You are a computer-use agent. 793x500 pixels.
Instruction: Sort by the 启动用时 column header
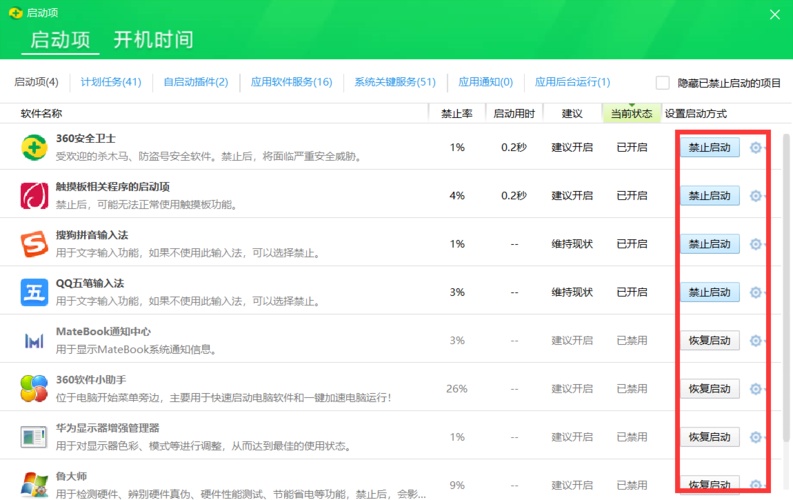pyautogui.click(x=514, y=114)
